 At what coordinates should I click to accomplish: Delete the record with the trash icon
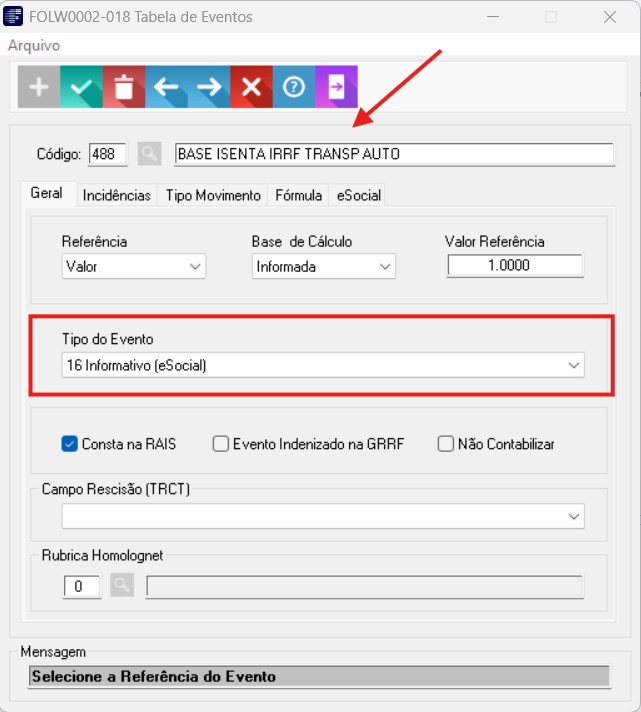click(124, 87)
